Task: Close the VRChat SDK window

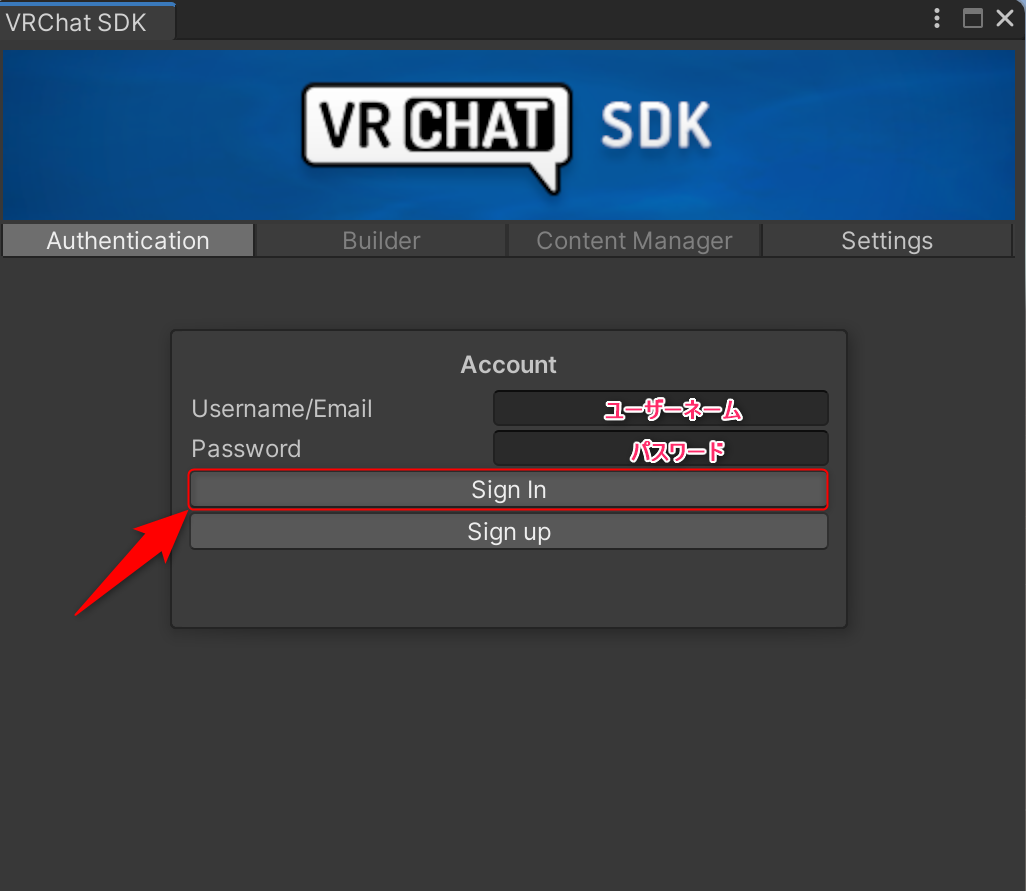Action: coord(1005,18)
